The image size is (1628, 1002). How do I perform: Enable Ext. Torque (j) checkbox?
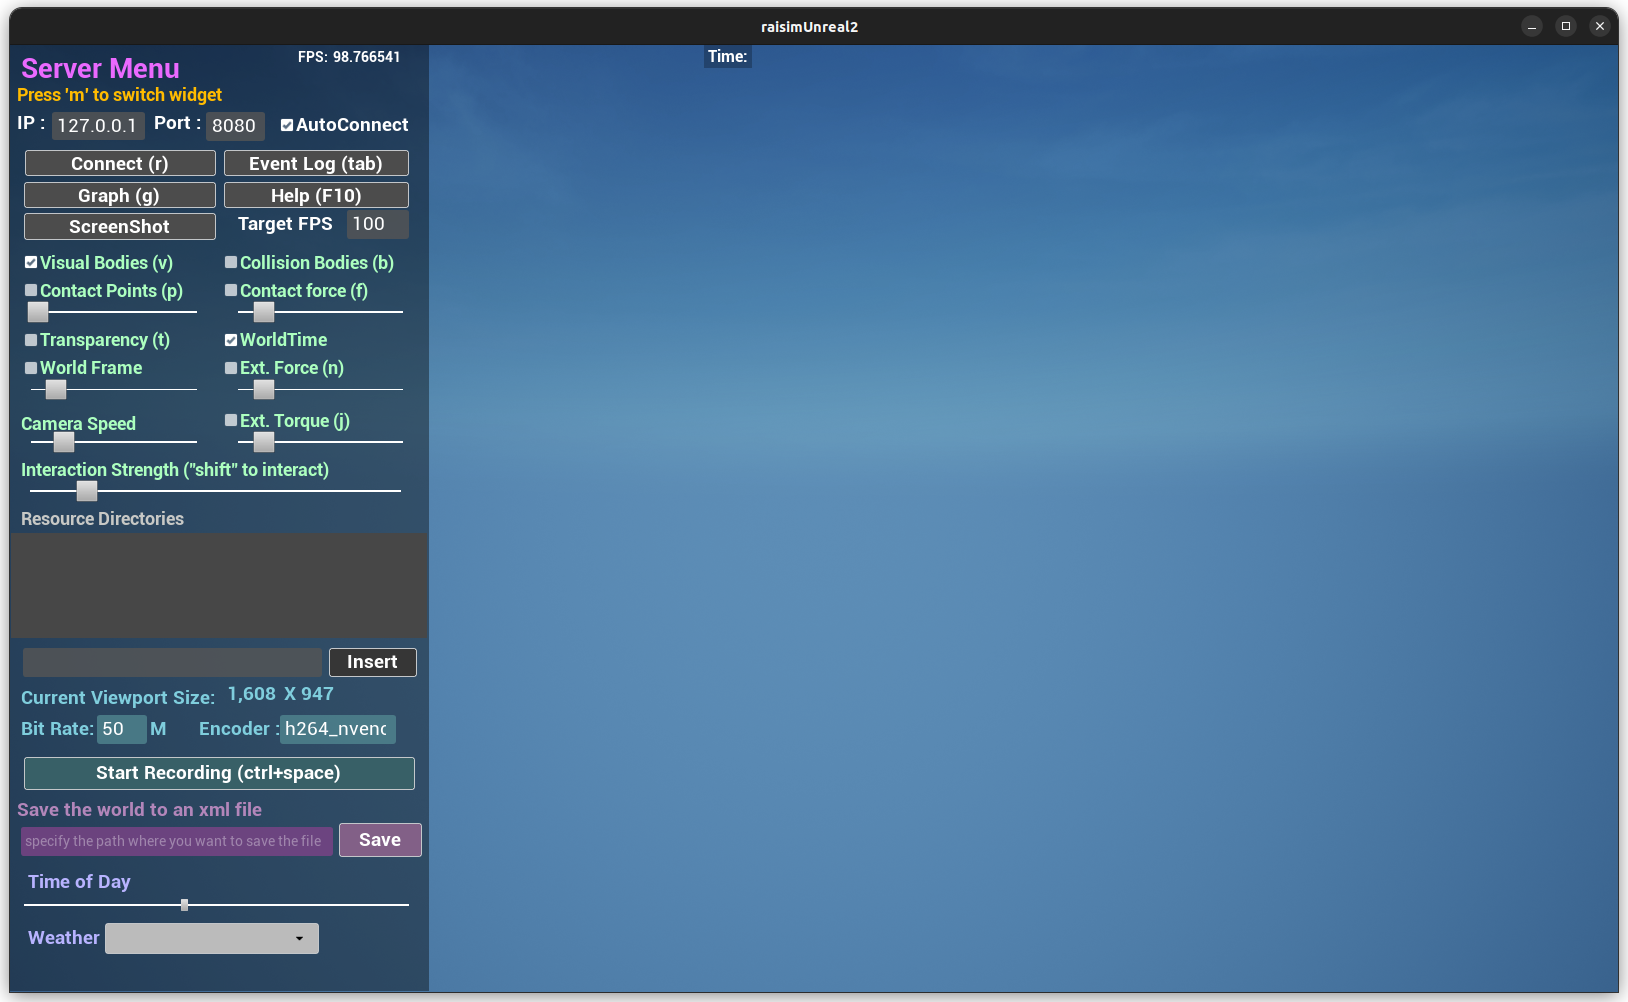pos(231,421)
